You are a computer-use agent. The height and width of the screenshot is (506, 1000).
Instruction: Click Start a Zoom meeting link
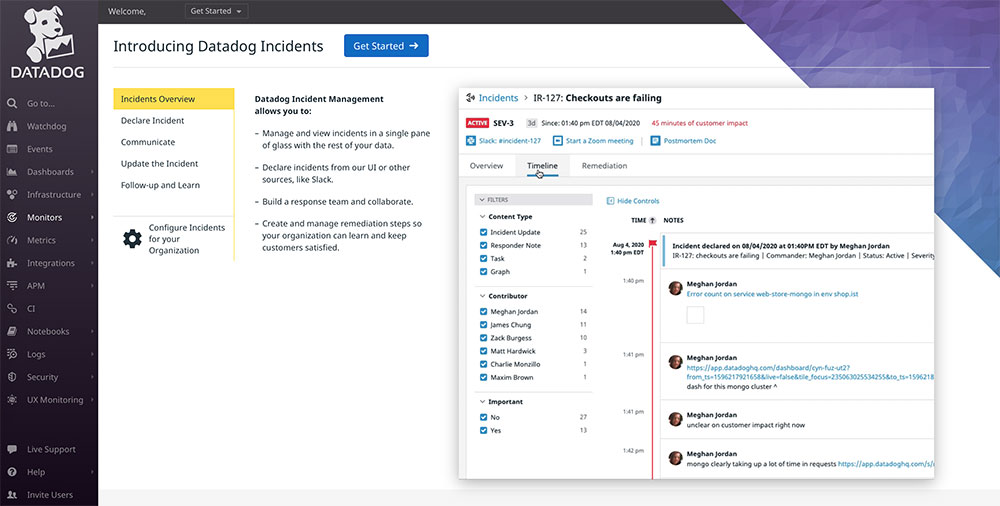pos(599,140)
